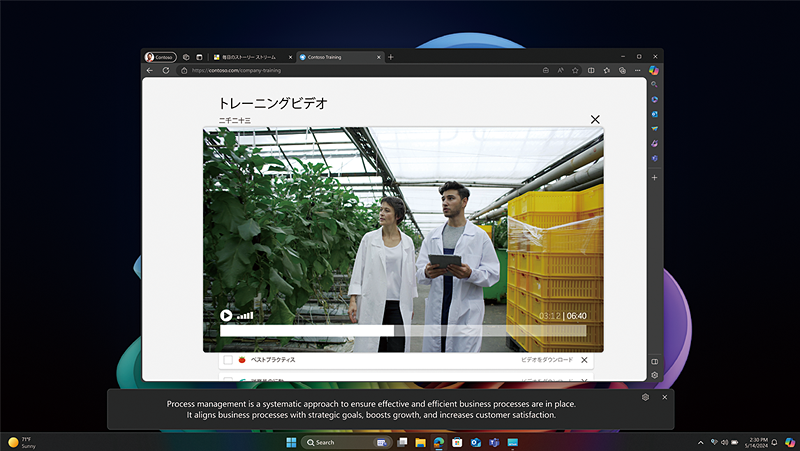Toggle the sidebar panel layout icon
The image size is (800, 451).
tap(655, 362)
